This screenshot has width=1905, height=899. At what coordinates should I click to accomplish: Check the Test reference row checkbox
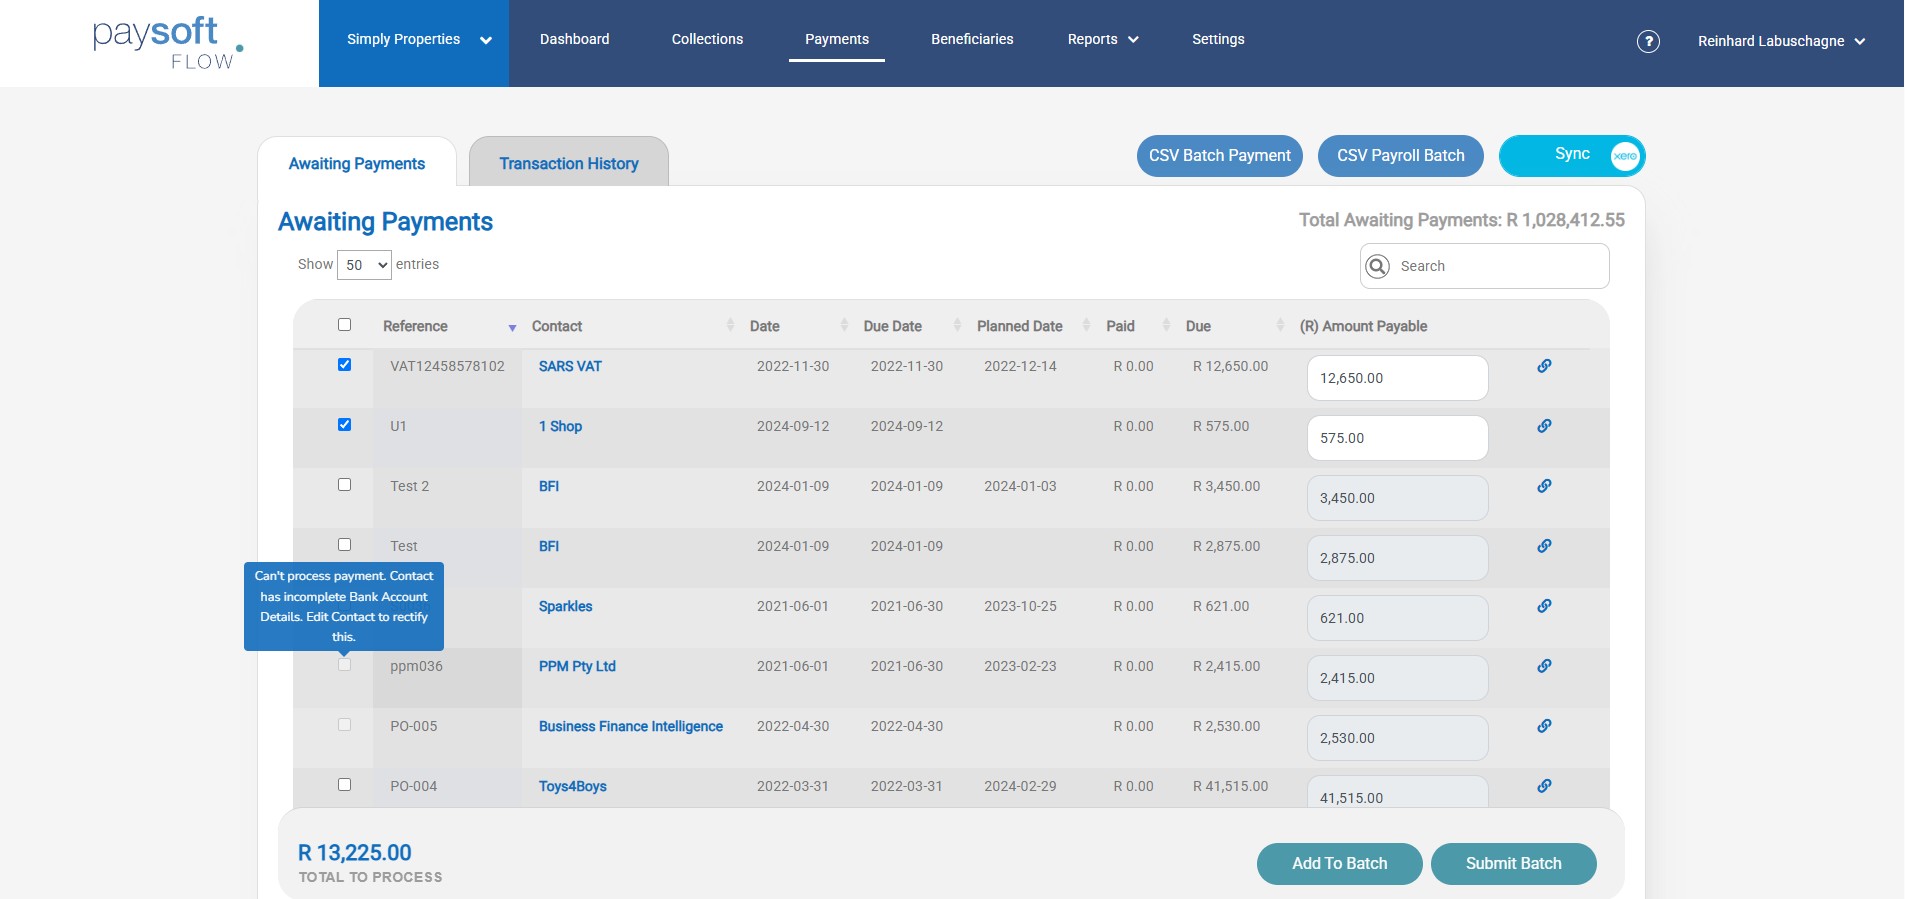[344, 545]
